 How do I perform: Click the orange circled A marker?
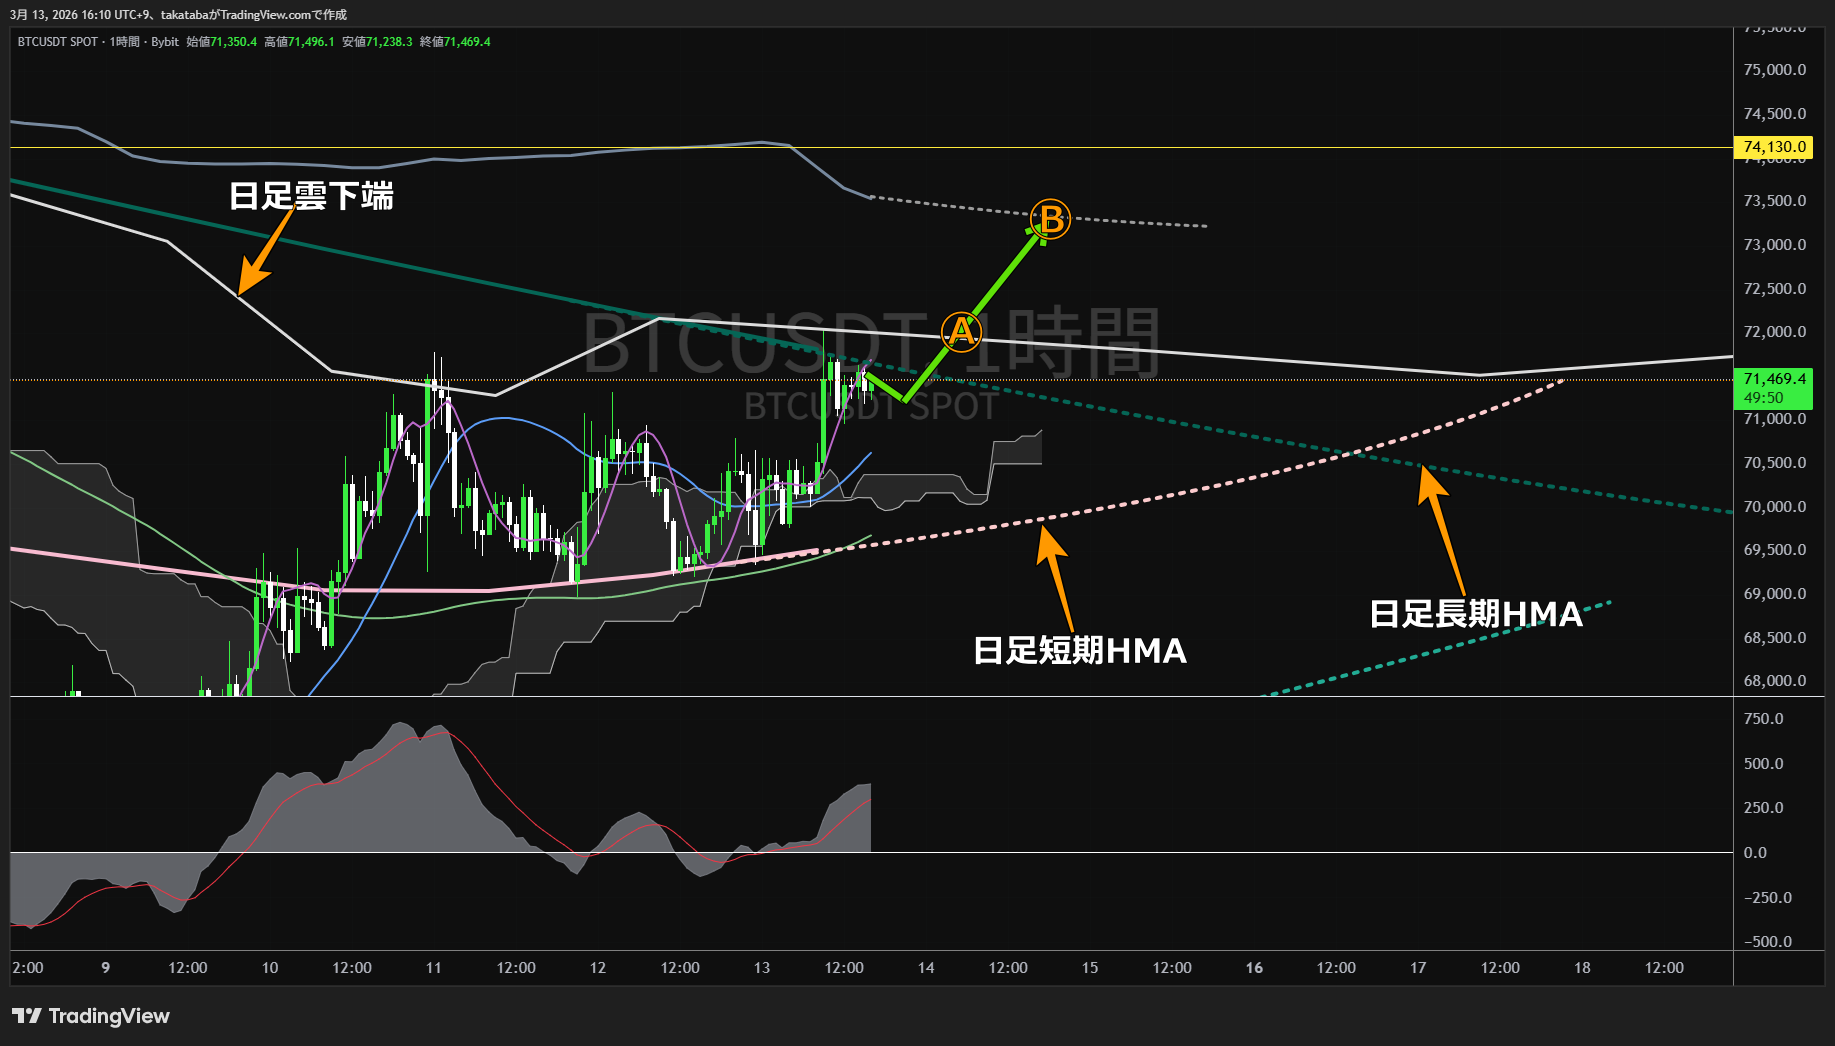pos(961,331)
